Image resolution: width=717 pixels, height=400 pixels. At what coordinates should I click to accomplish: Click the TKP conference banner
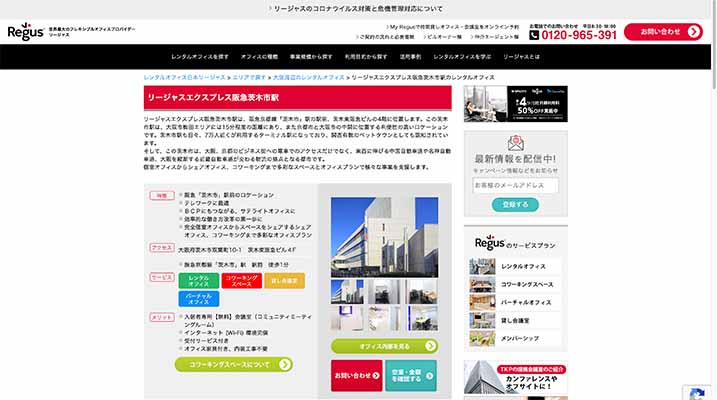[x=516, y=377]
